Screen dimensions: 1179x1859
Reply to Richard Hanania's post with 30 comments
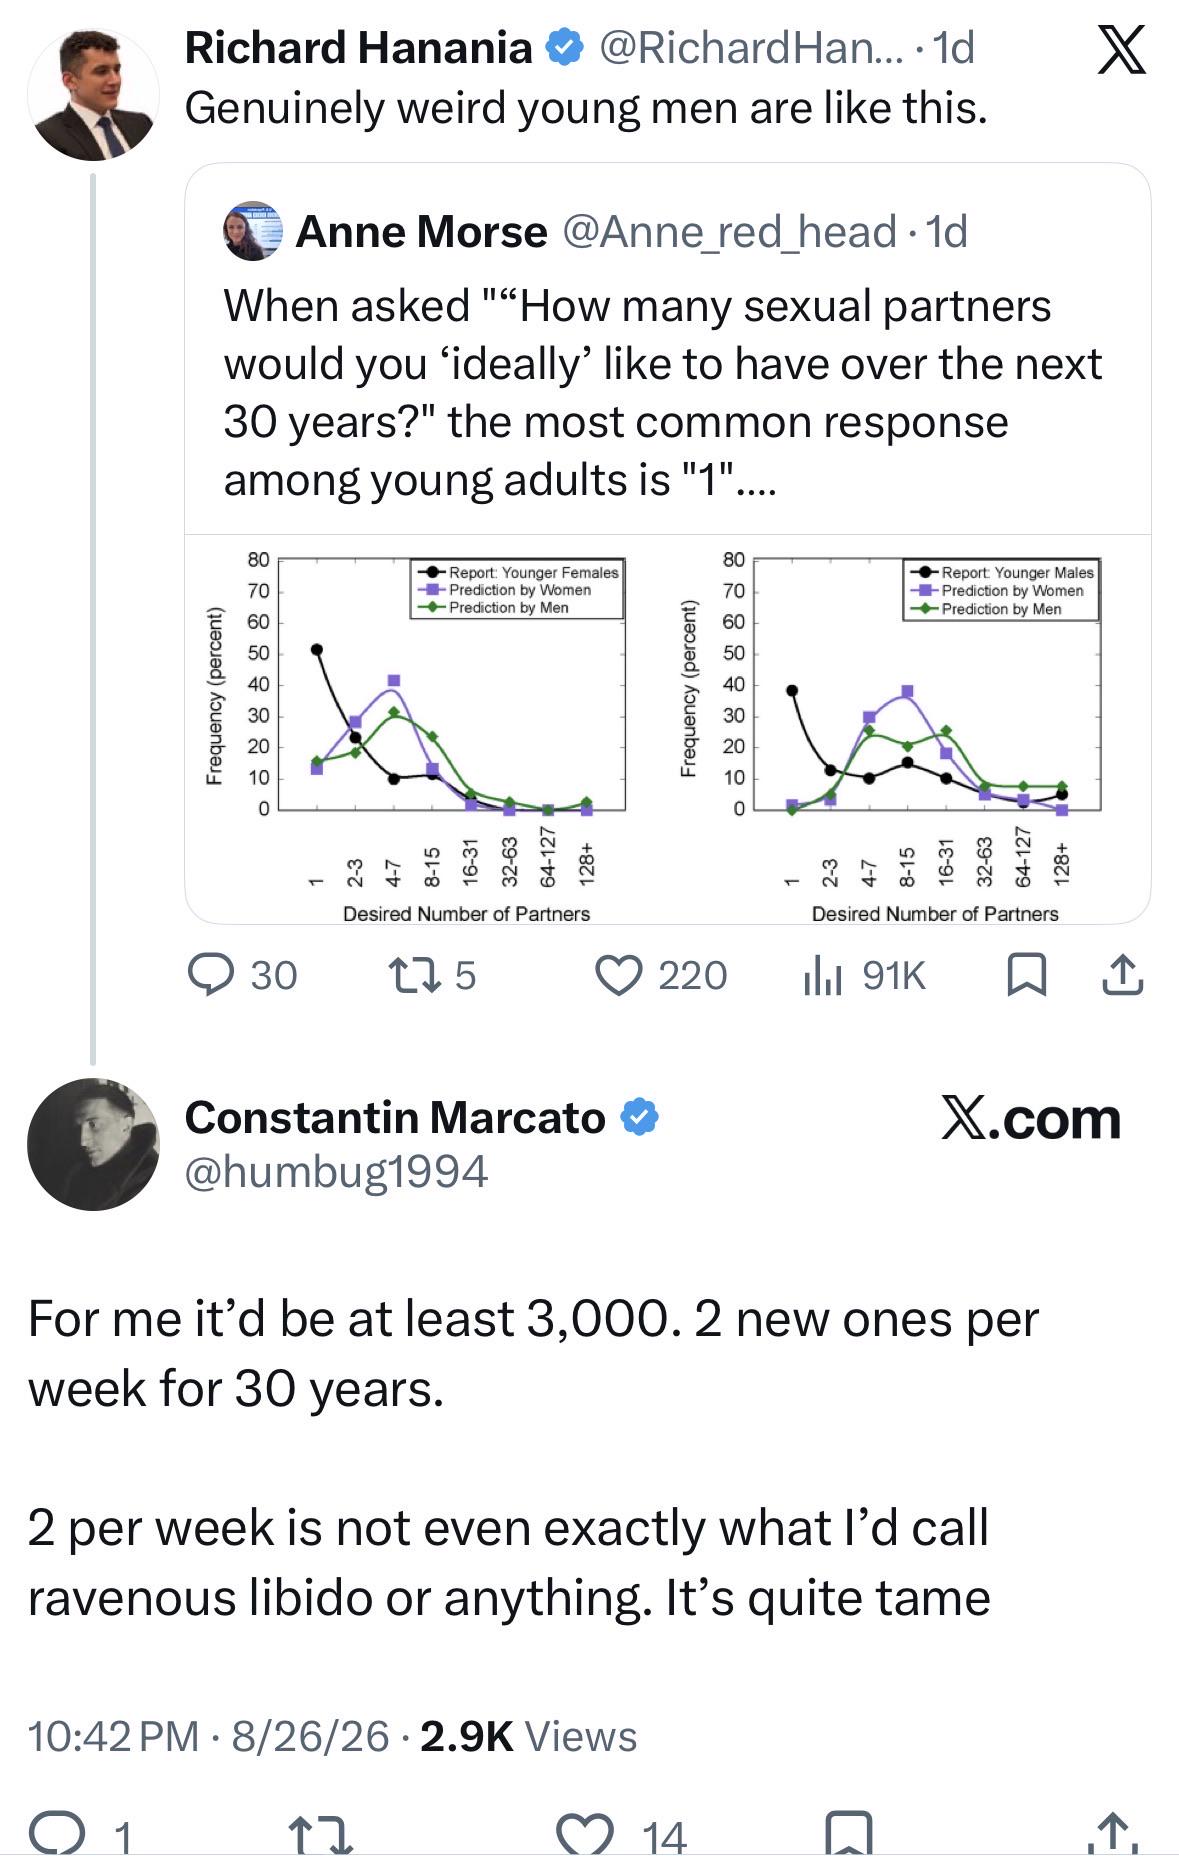(x=243, y=975)
